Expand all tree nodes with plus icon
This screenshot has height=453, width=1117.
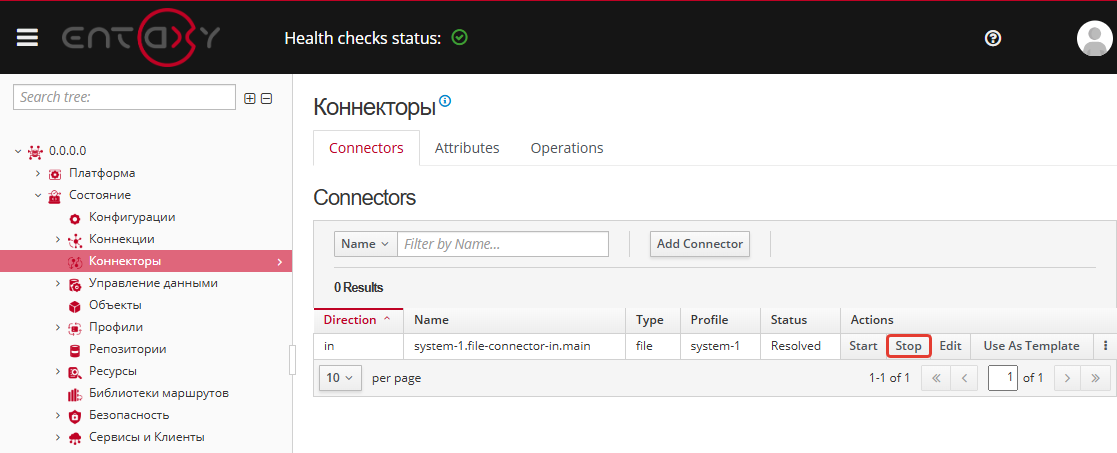250,98
